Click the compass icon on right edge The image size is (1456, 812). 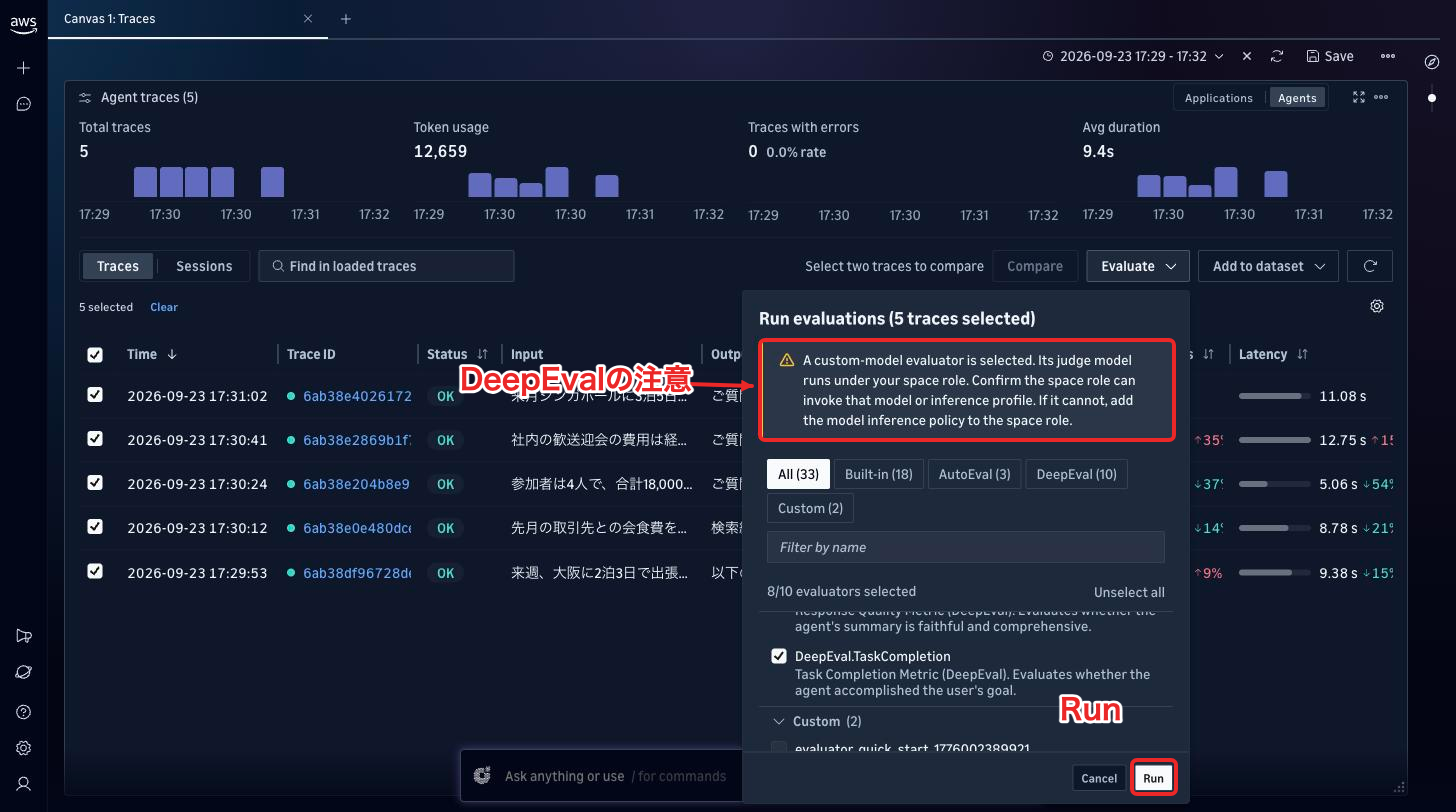click(1431, 62)
